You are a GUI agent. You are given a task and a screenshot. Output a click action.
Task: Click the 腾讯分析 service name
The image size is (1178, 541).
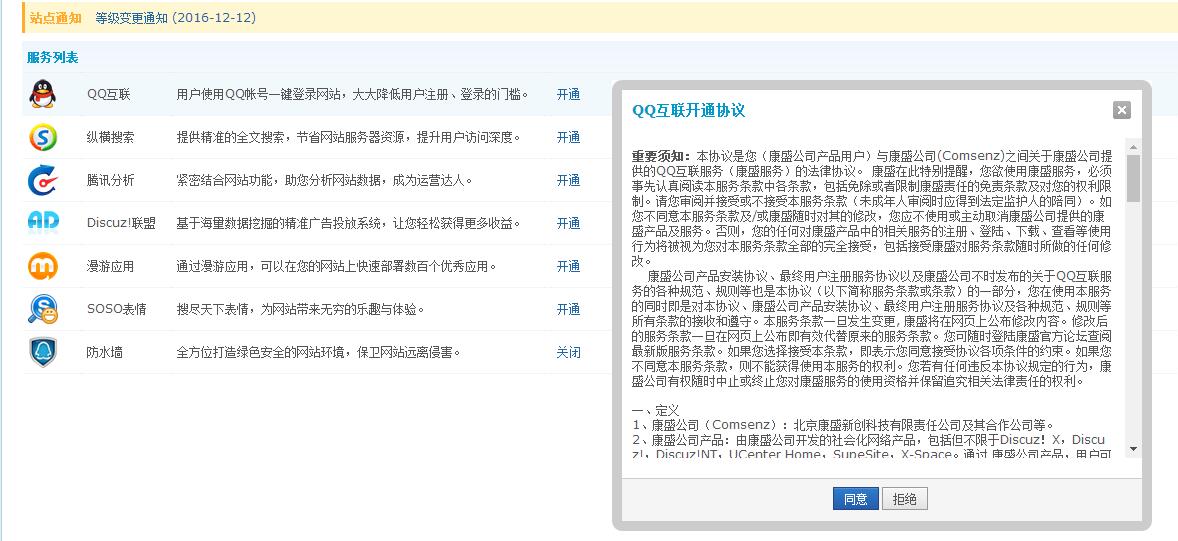pos(110,180)
